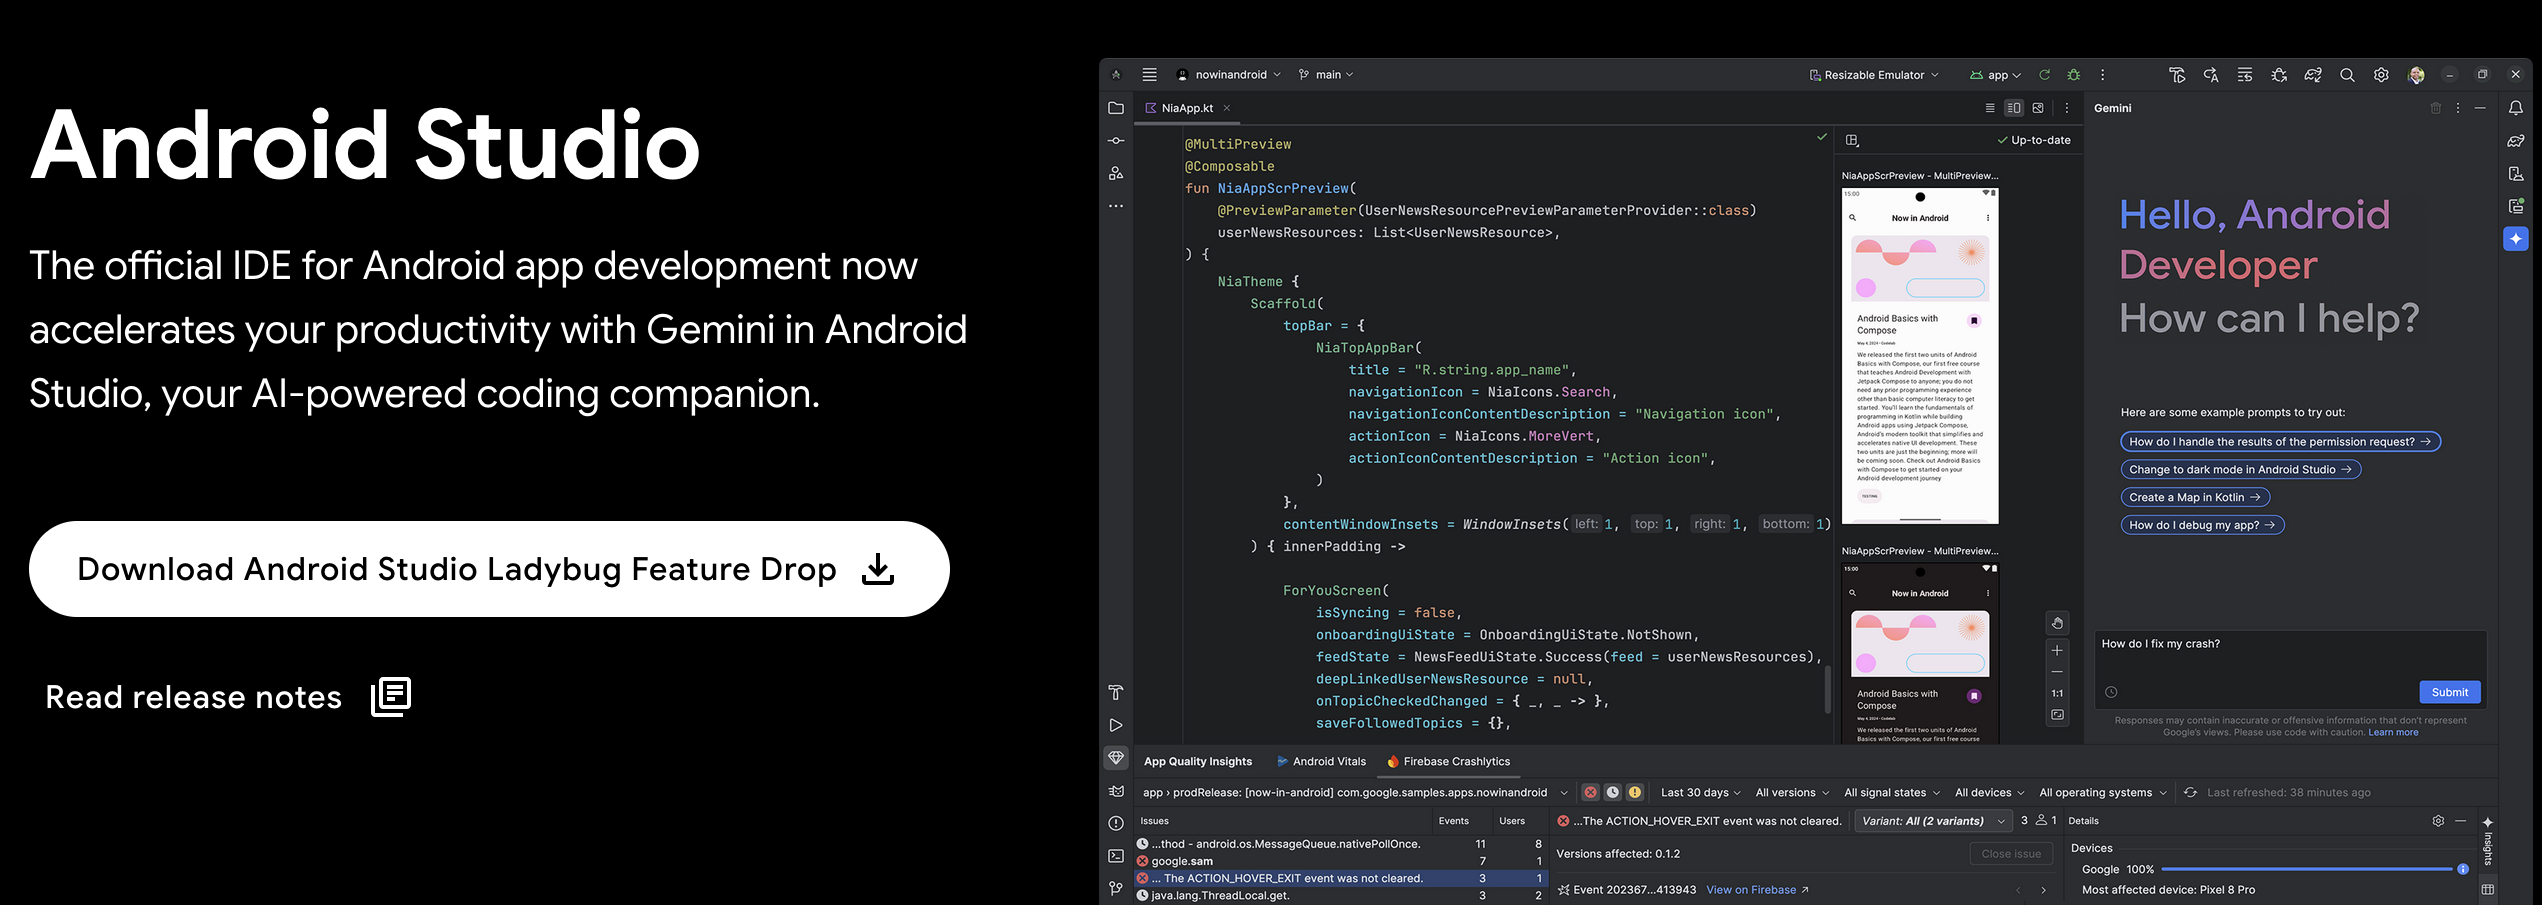Screen dimensions: 2542x908
Task: Open the app run configuration dropdown
Action: pos(1996,75)
